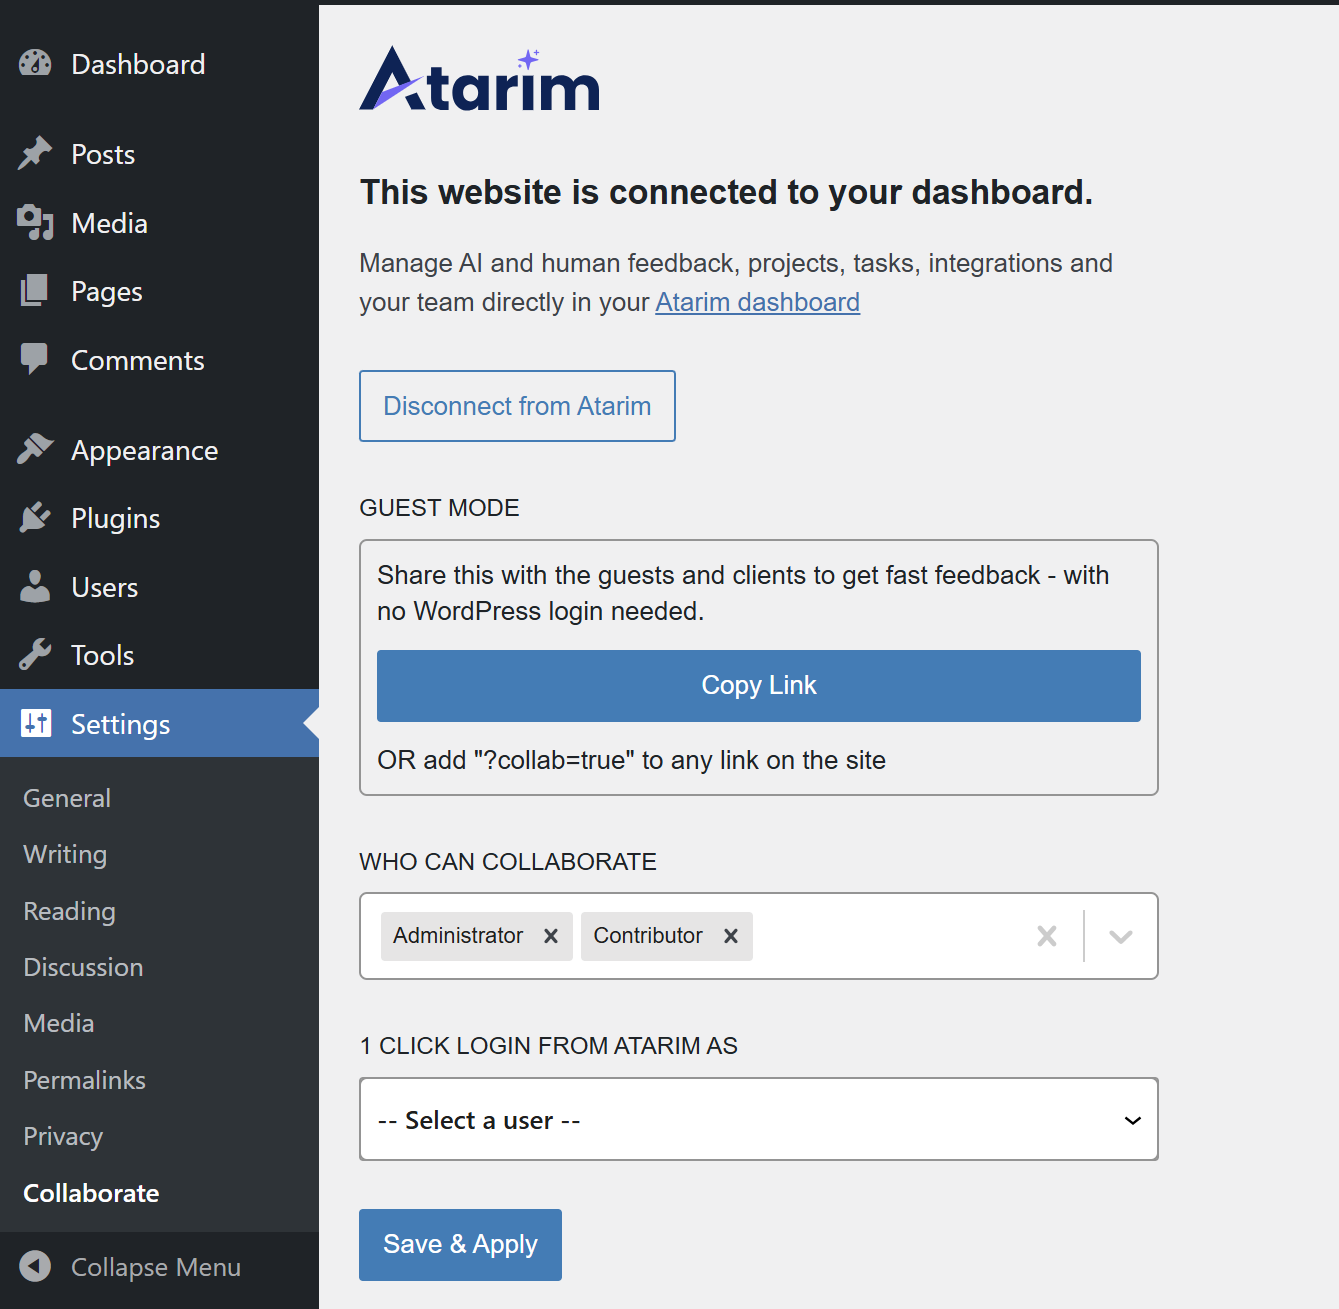Click the Pages stacked-sheets icon
The width and height of the screenshot is (1339, 1309).
35,291
